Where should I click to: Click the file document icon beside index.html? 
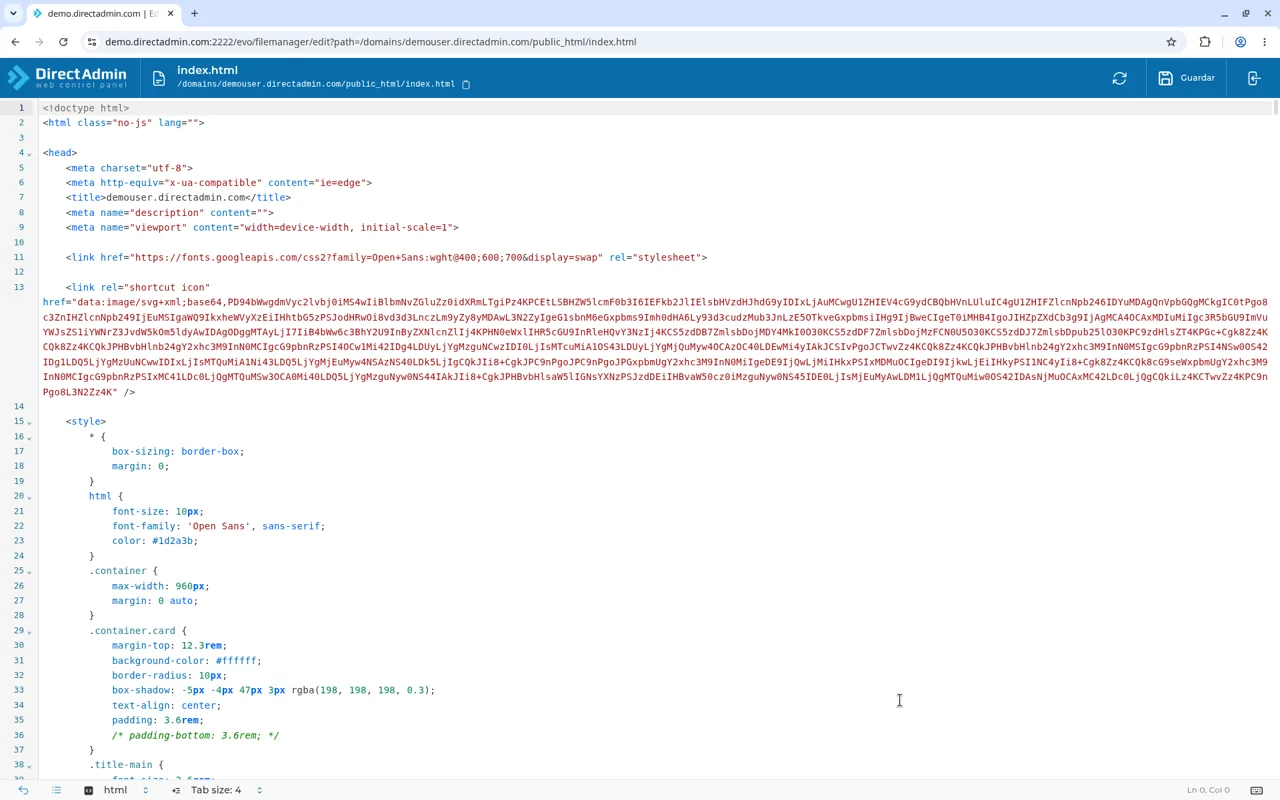pyautogui.click(x=159, y=78)
